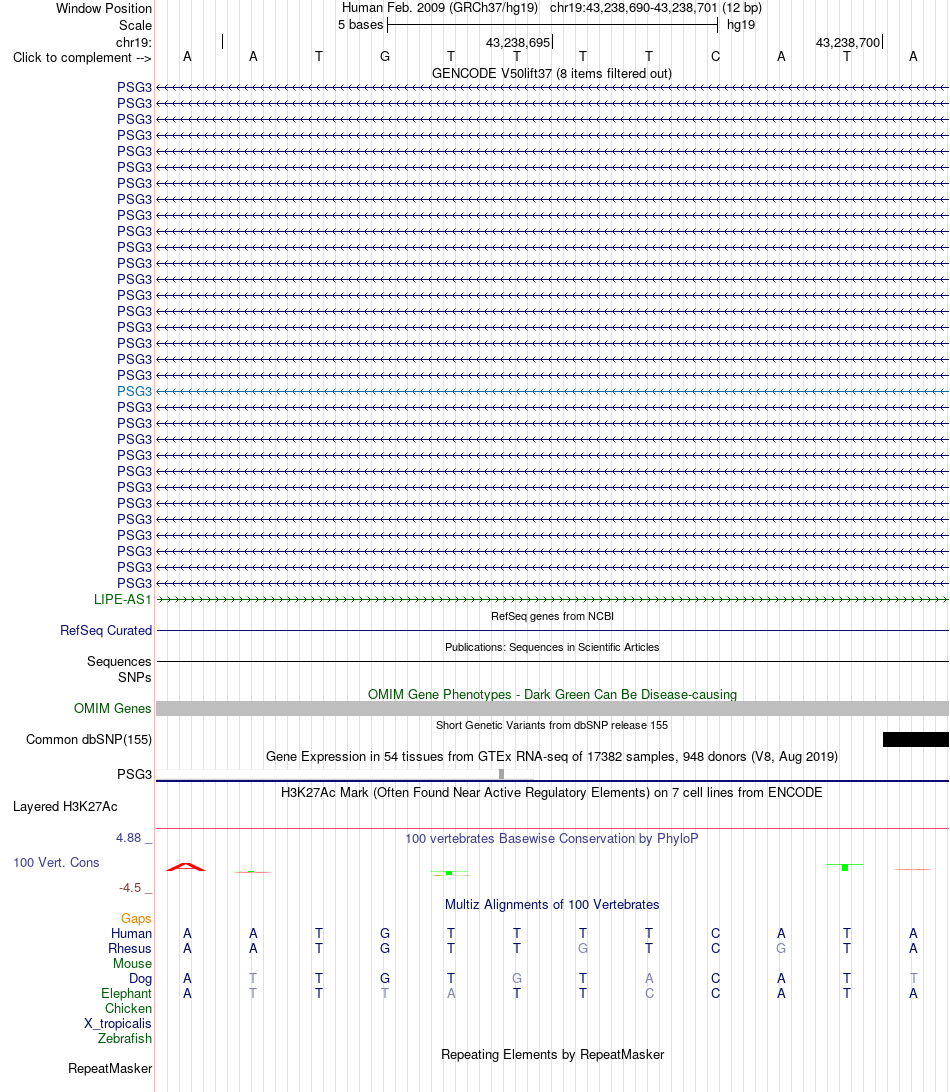
Task: Click the G base in the complement row
Action: [384, 56]
